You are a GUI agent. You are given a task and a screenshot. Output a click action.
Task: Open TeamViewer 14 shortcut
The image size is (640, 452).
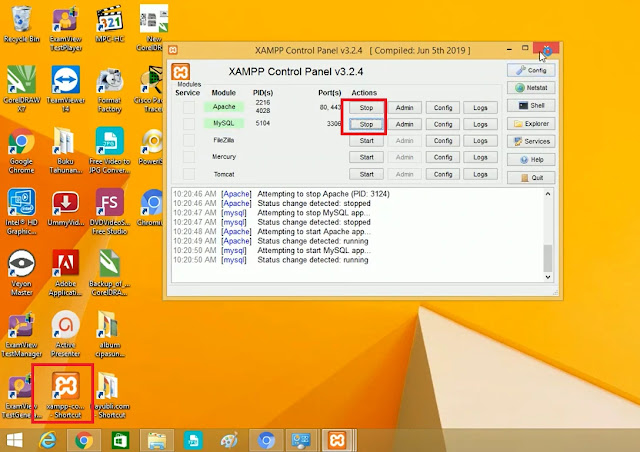66,89
